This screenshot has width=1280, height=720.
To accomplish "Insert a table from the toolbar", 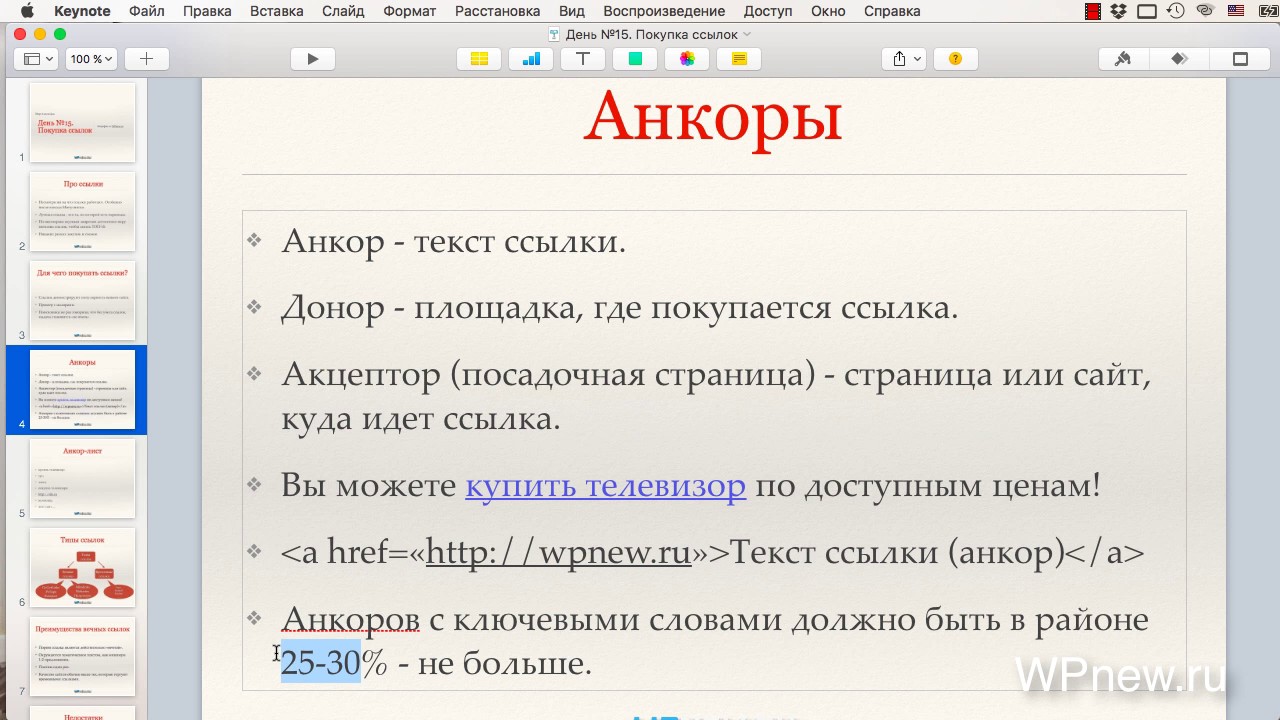I will [479, 59].
